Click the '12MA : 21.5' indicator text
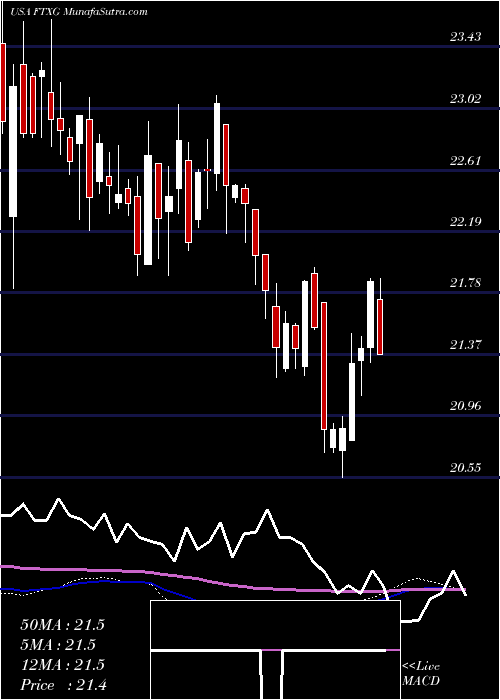 pyautogui.click(x=62, y=665)
